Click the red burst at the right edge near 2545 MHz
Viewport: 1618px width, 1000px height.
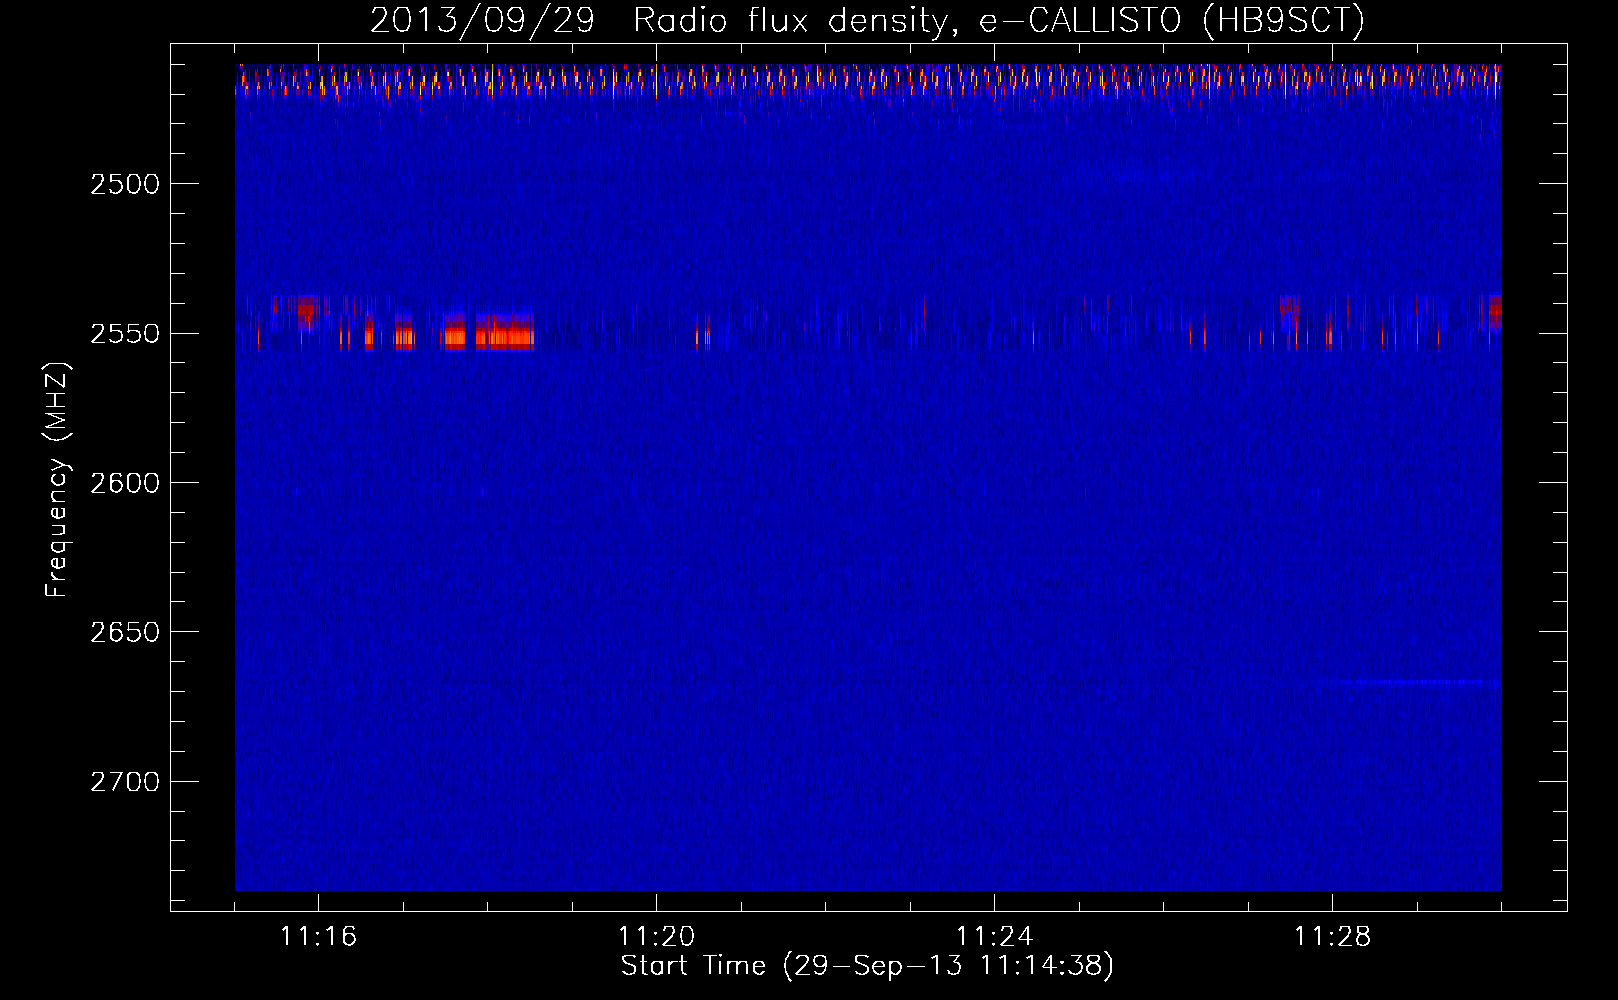pyautogui.click(x=1495, y=311)
